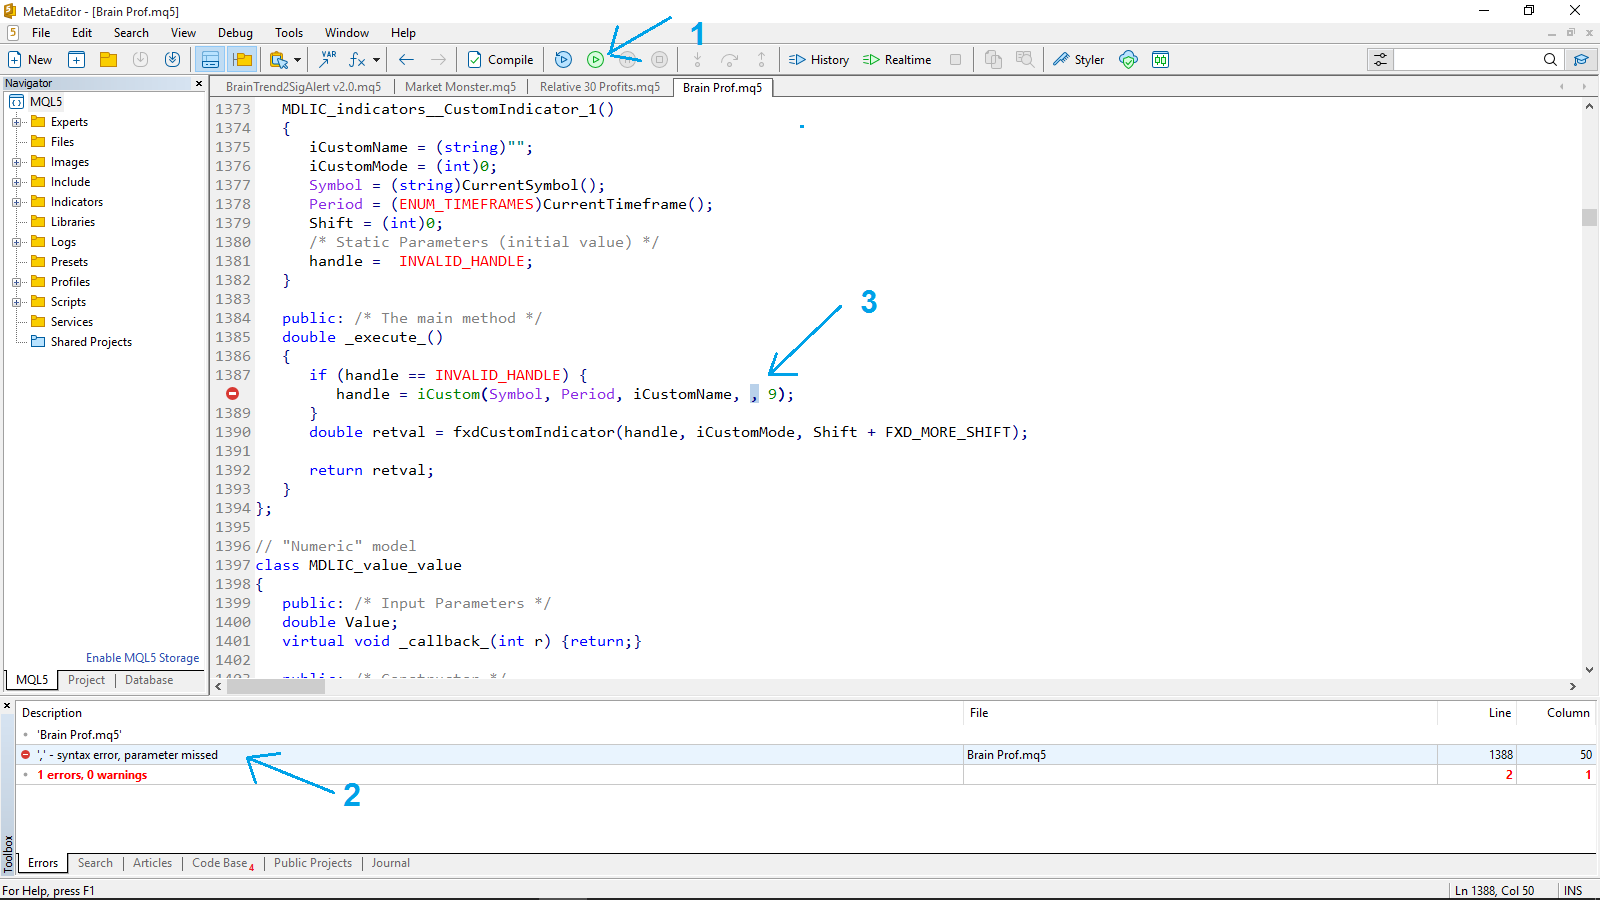The image size is (1600, 900).
Task: Open the Debug menu
Action: [235, 33]
